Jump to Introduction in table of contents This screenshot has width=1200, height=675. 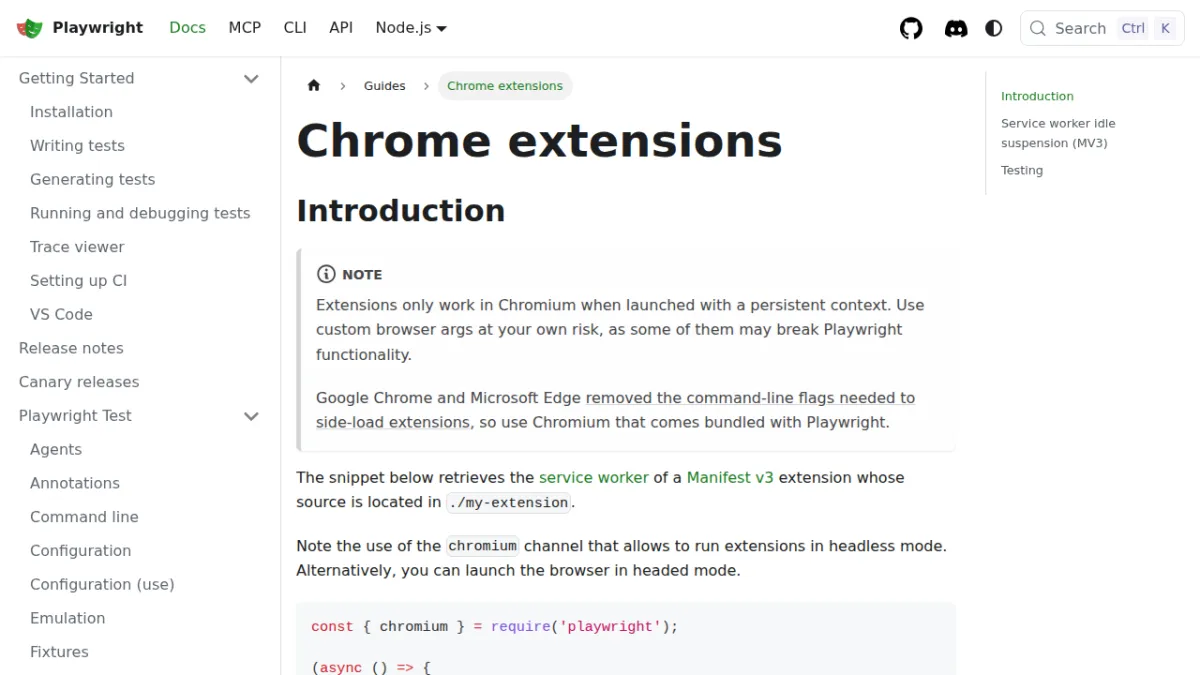[x=1037, y=96]
